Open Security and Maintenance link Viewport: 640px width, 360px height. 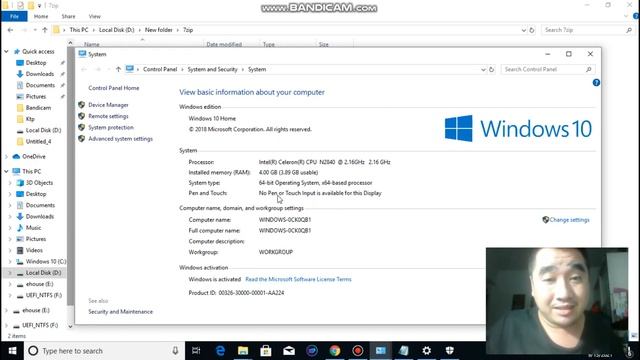tap(120, 311)
